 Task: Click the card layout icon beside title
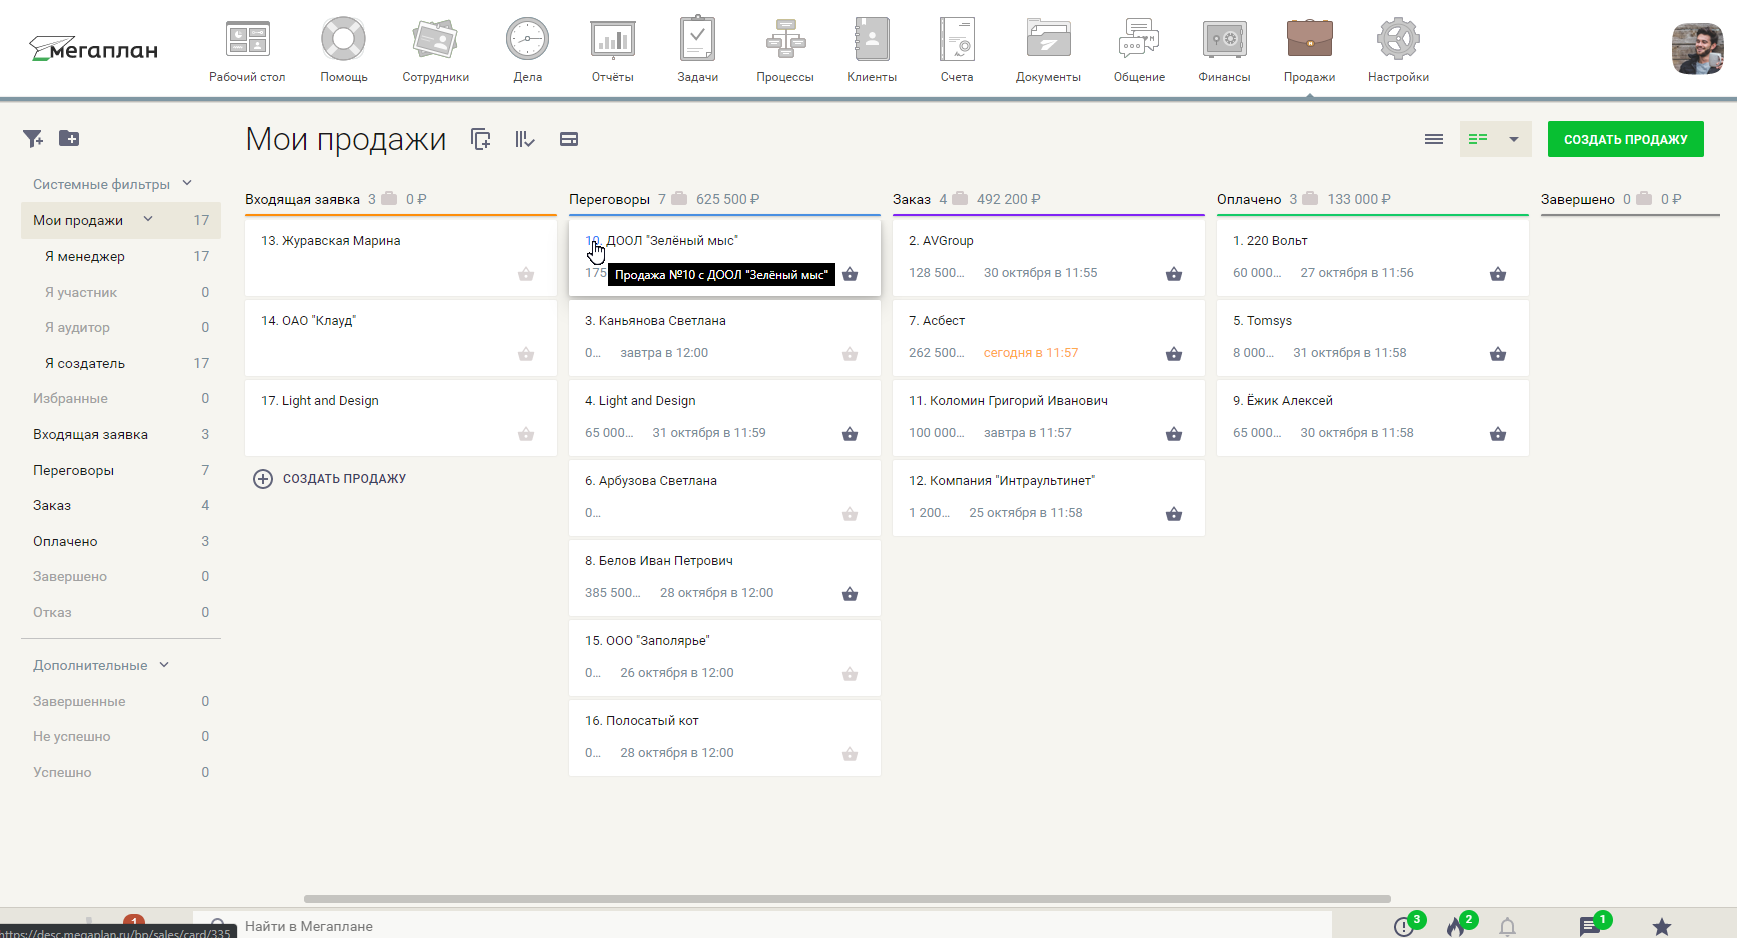[569, 139]
